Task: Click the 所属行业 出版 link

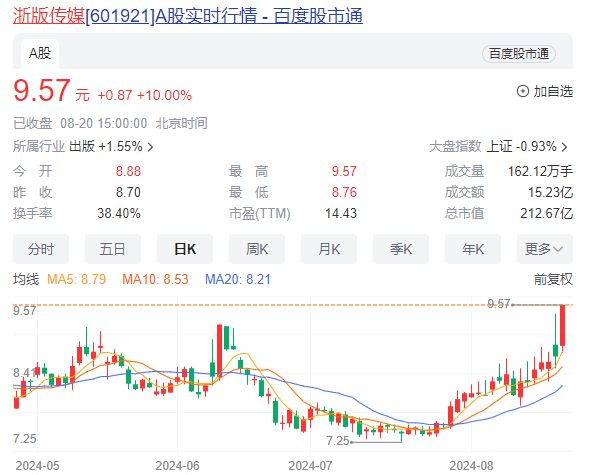Action: (81, 146)
